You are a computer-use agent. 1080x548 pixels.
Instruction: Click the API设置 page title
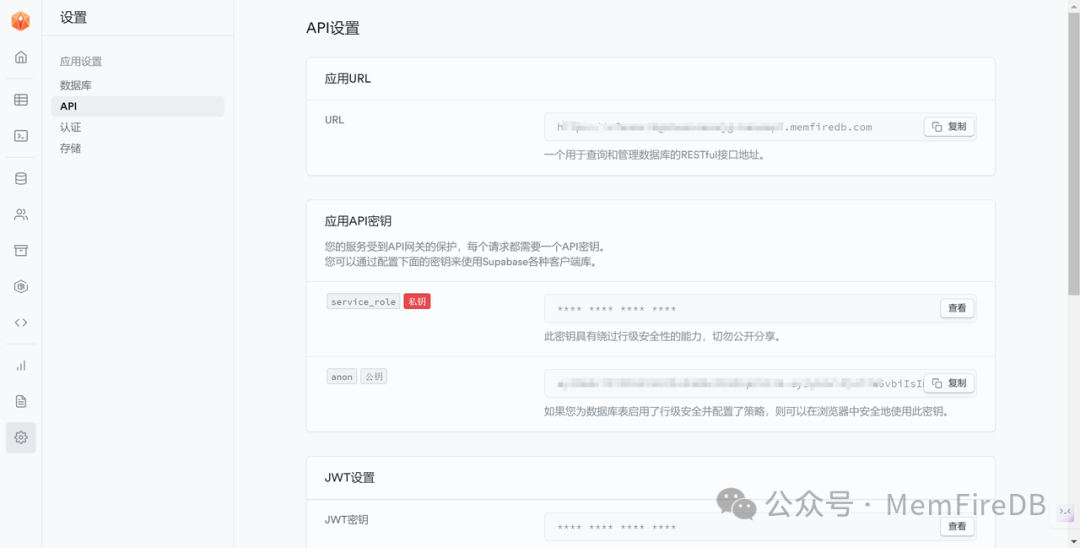click(x=333, y=28)
